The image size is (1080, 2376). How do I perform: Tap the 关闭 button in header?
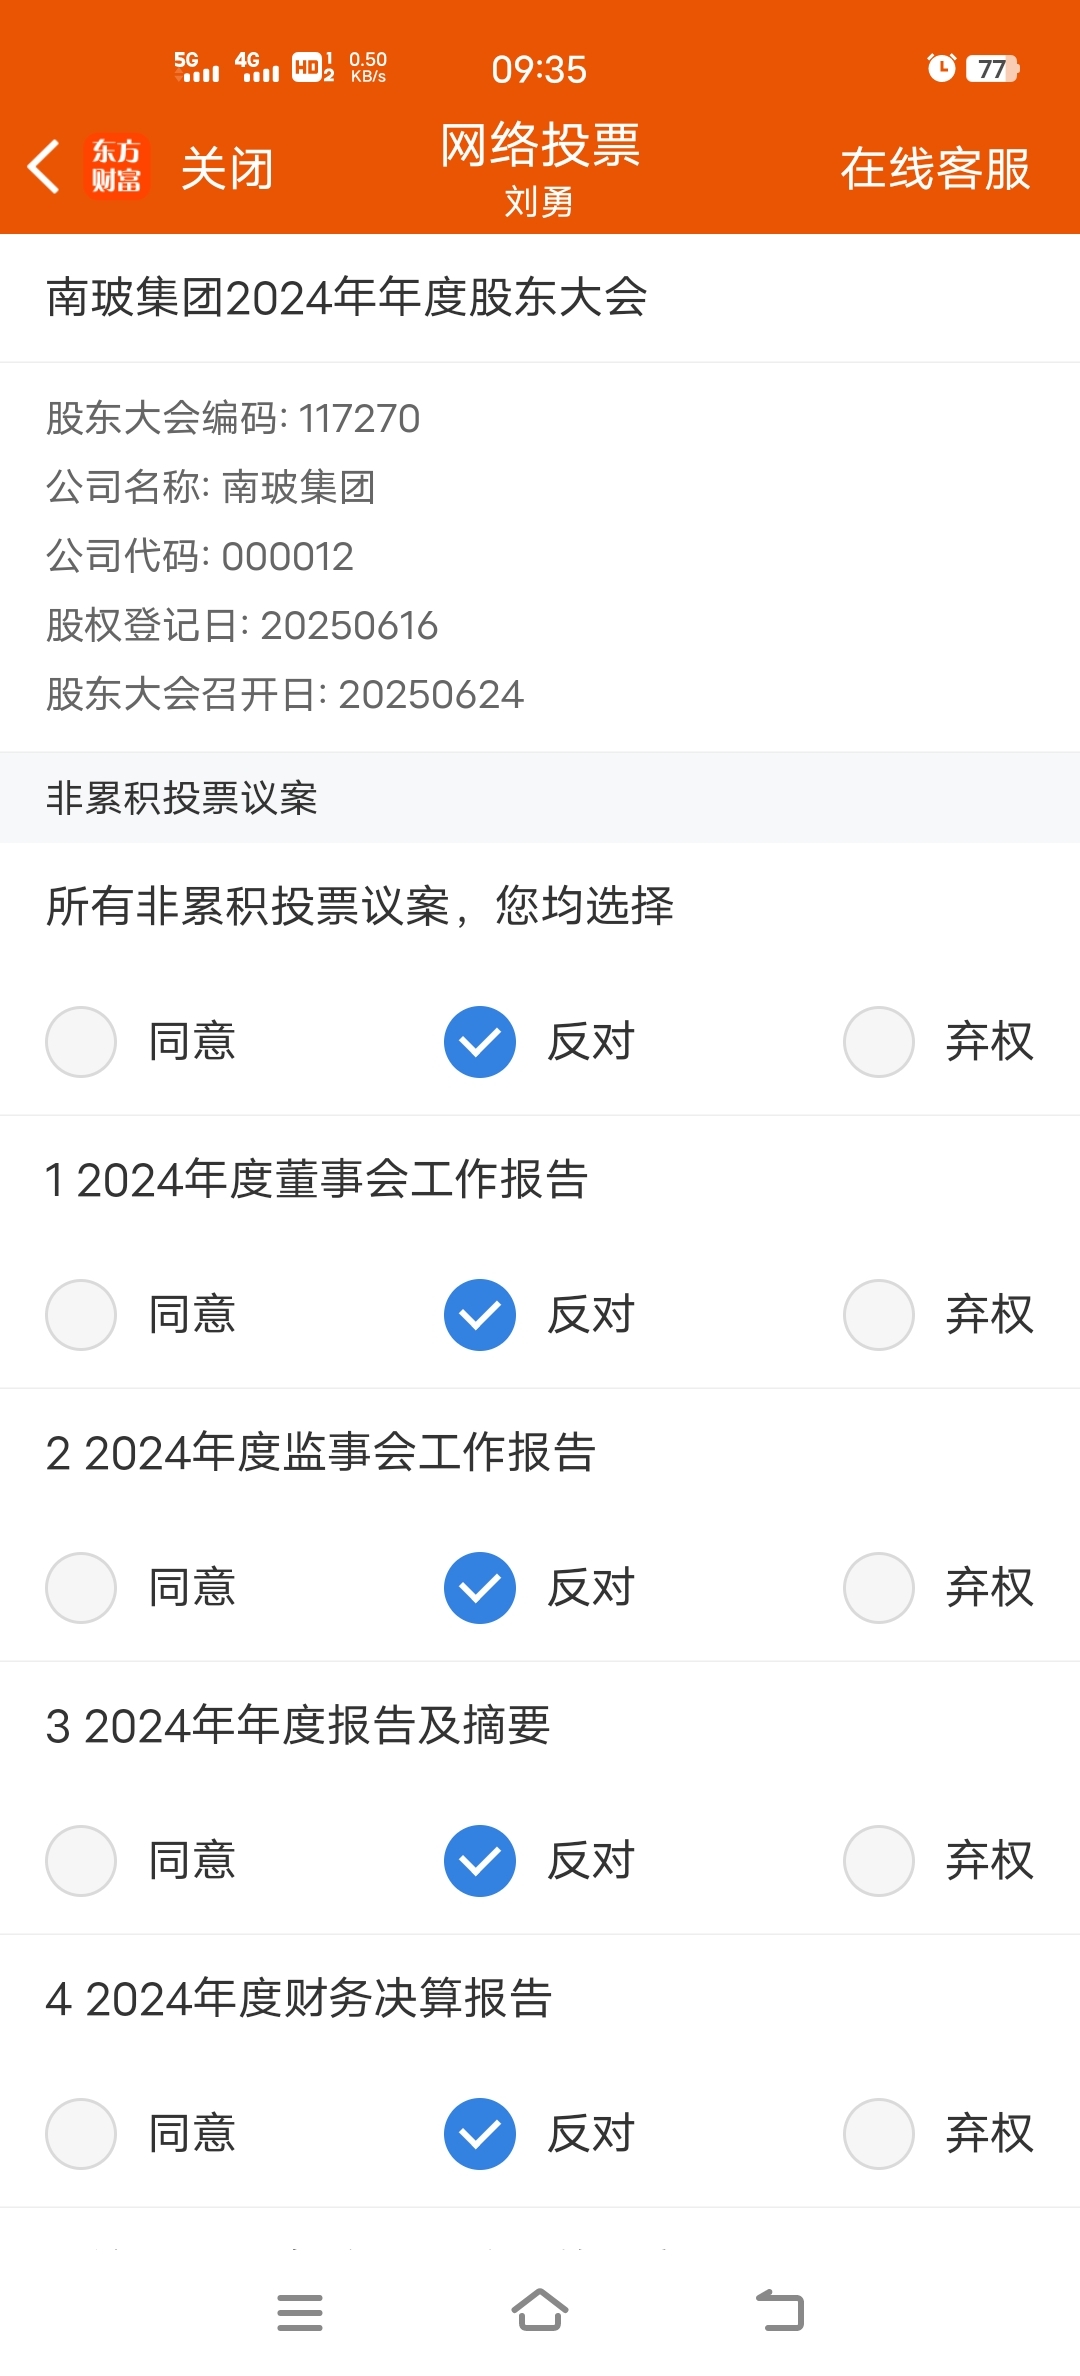pyautogui.click(x=227, y=168)
